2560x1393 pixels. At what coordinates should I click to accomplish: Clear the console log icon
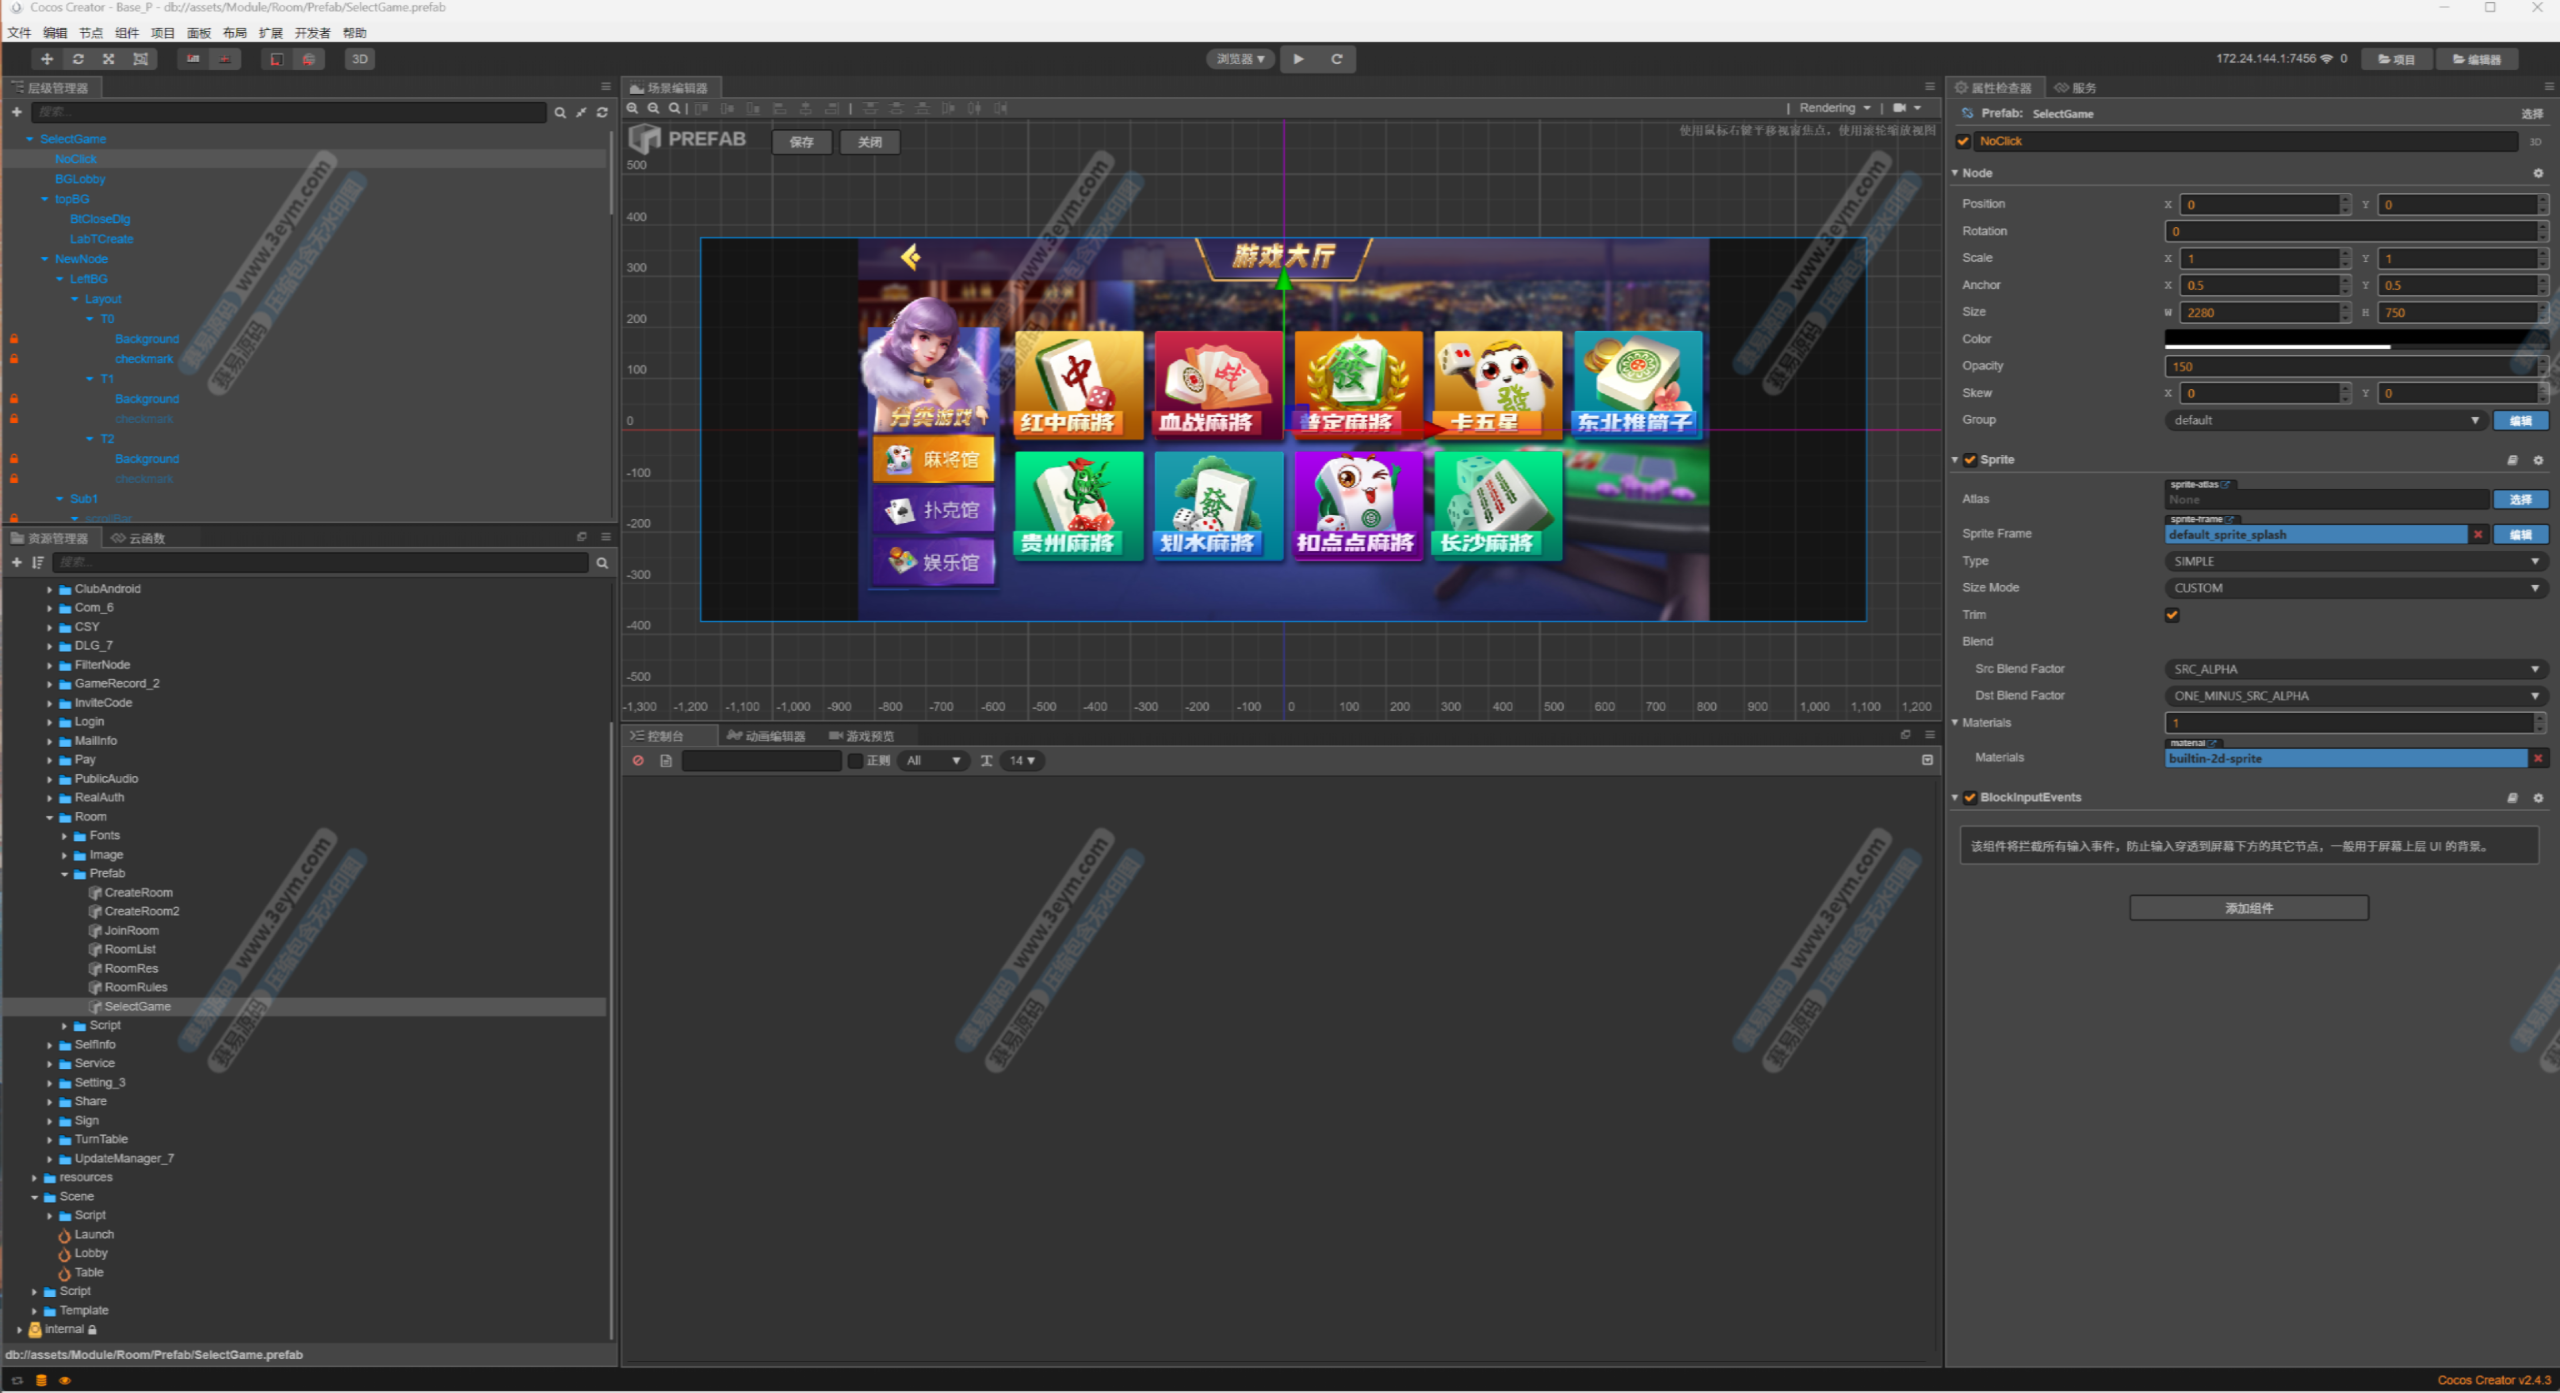[638, 761]
